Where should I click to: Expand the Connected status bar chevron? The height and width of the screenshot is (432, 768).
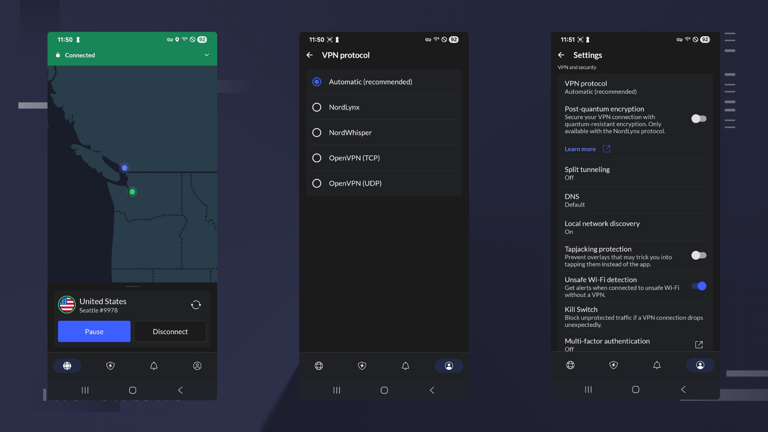(206, 55)
